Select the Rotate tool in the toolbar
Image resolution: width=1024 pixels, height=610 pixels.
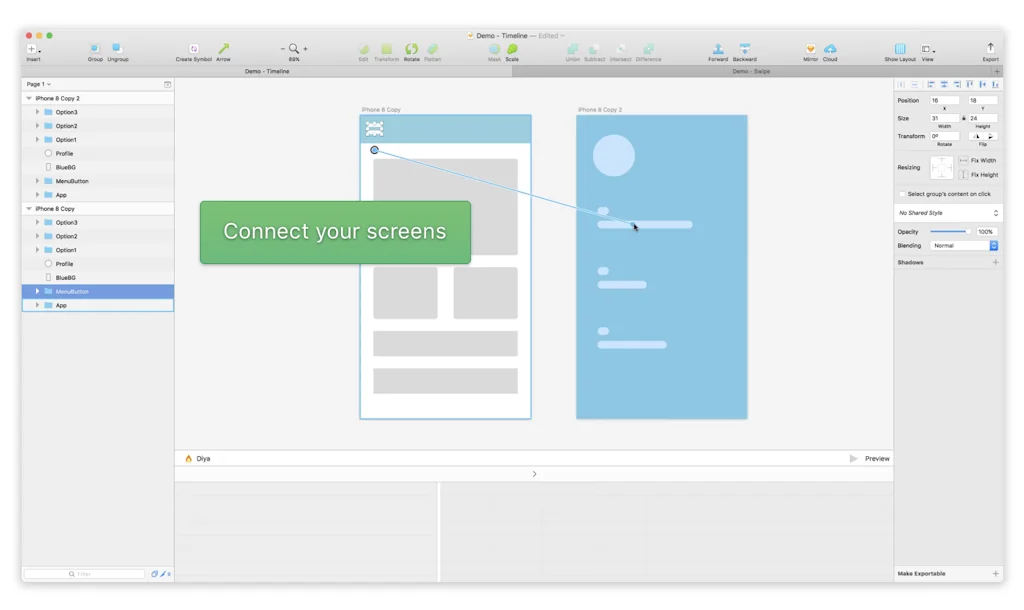coord(412,48)
